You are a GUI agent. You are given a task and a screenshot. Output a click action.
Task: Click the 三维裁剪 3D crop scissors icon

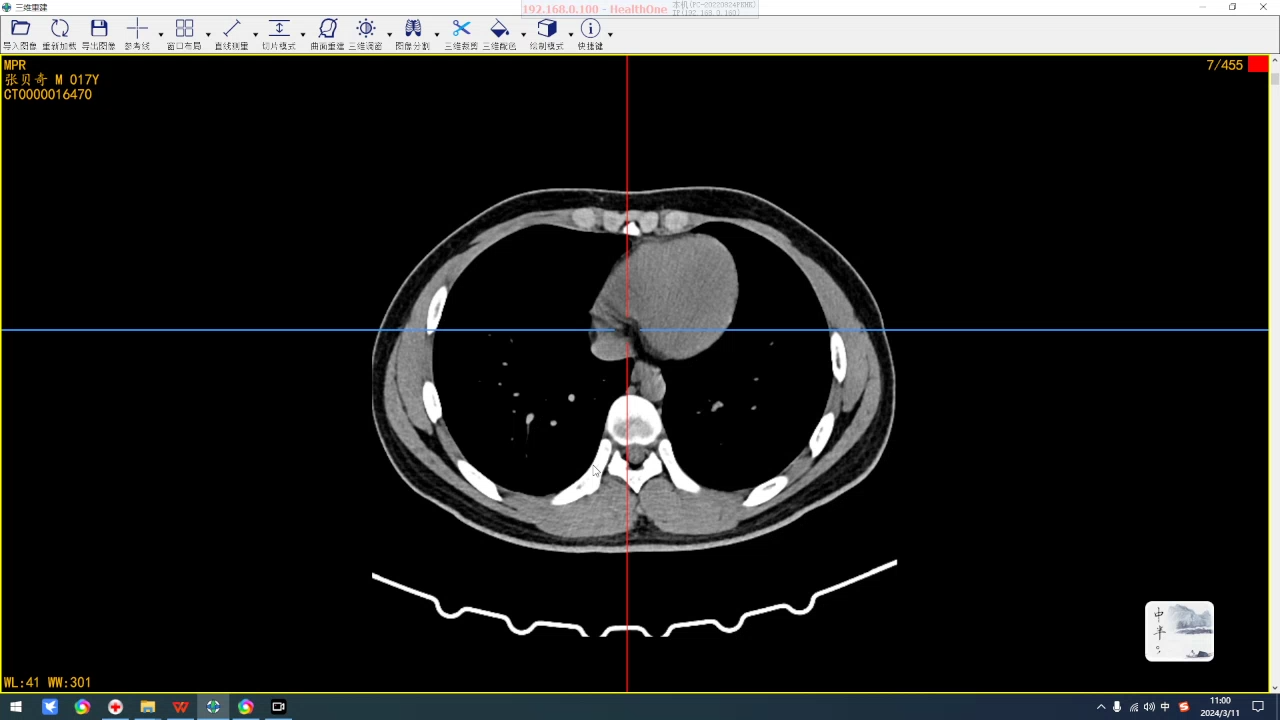tap(461, 30)
